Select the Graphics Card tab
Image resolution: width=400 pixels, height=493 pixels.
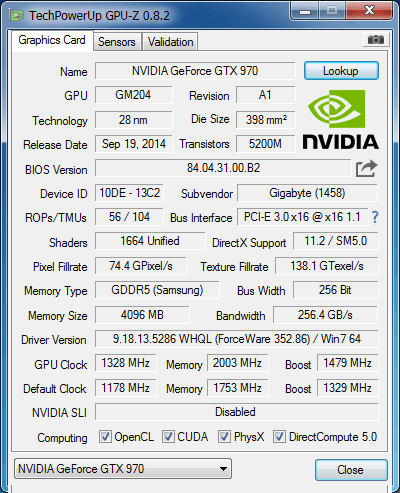(52, 40)
